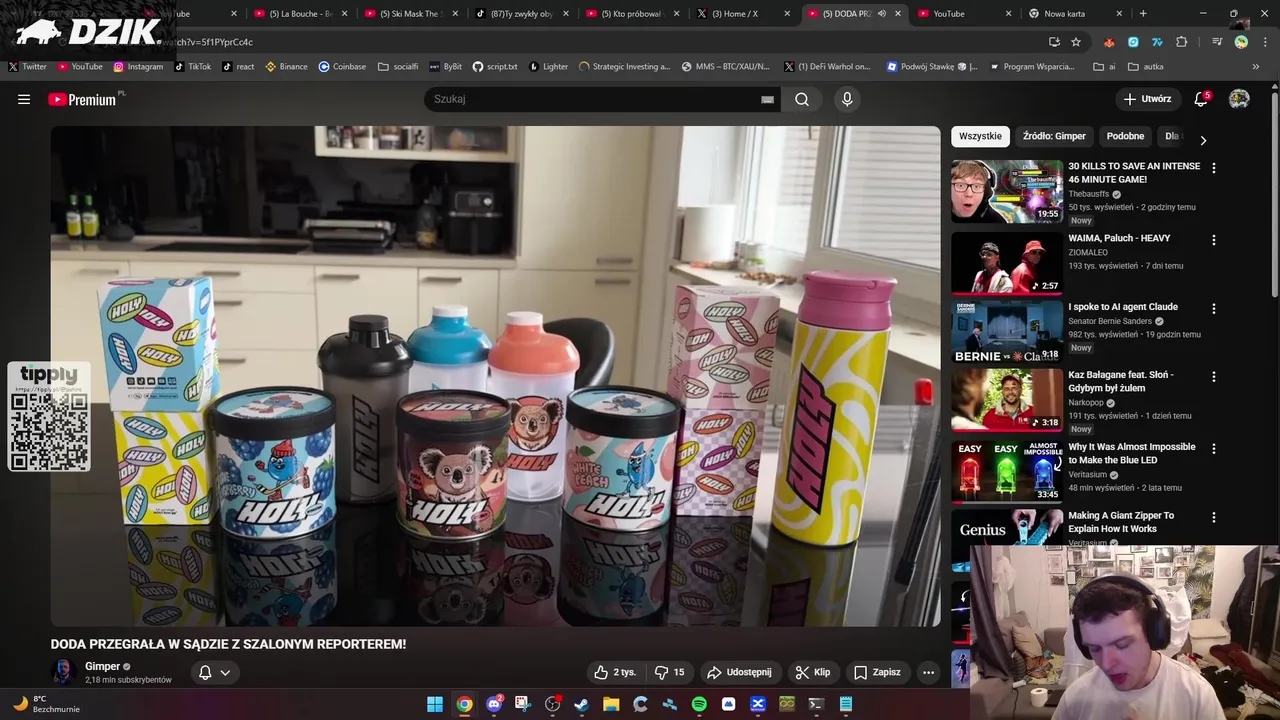The height and width of the screenshot is (720, 1280).
Task: Click the main video player
Action: point(495,376)
